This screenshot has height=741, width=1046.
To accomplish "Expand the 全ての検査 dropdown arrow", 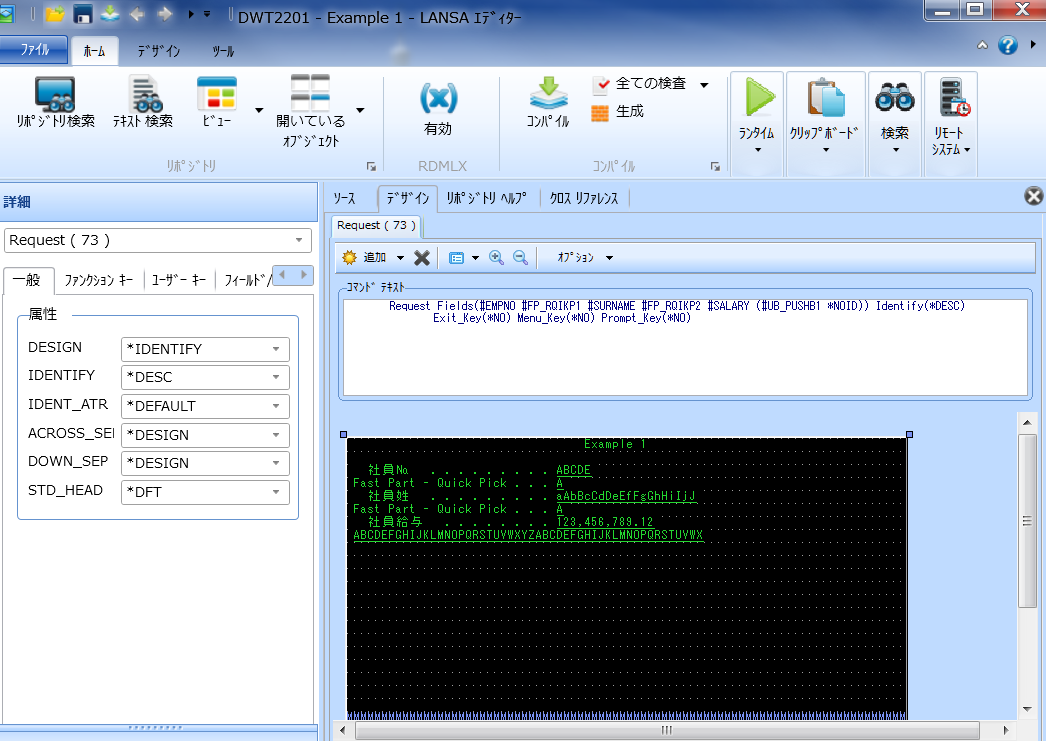I will click(x=704, y=85).
